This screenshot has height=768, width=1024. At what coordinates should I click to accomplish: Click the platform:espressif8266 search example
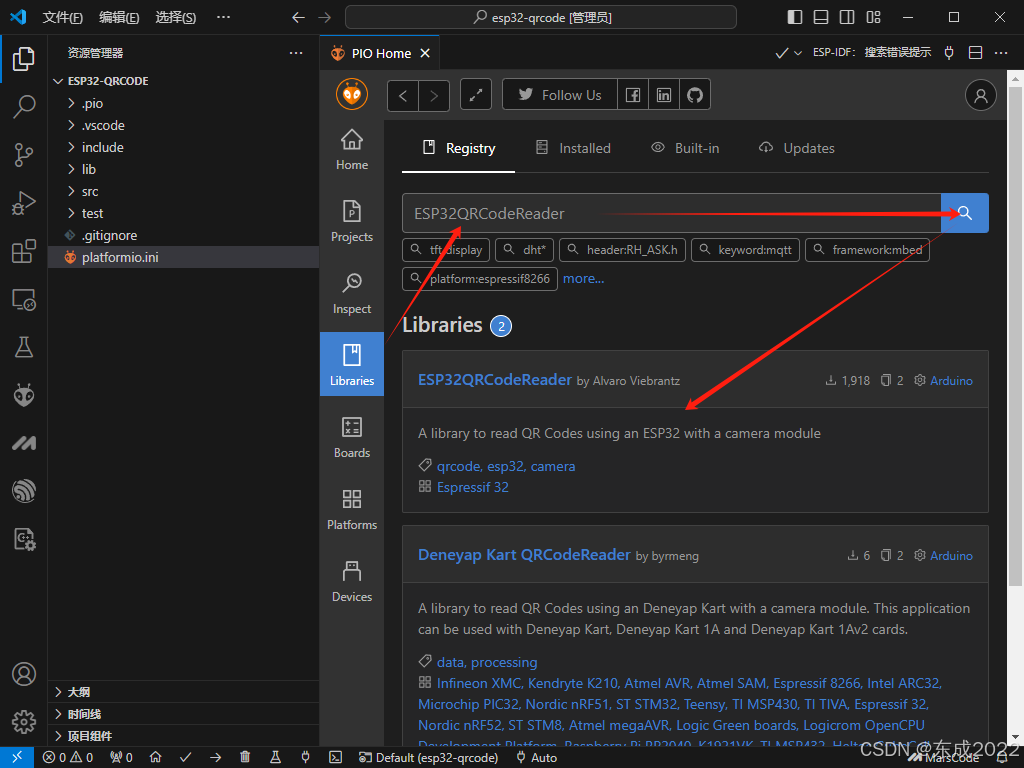480,279
